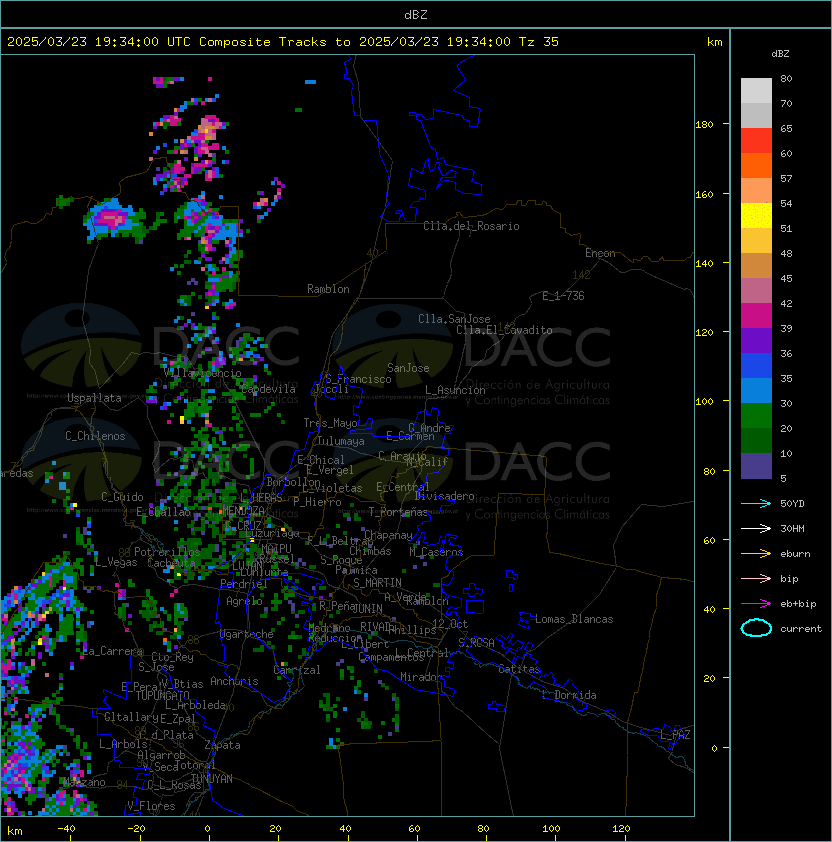Screen dimensions: 832x842
Task: Click the 'TUNUYAN' map label
Action: click(x=212, y=779)
